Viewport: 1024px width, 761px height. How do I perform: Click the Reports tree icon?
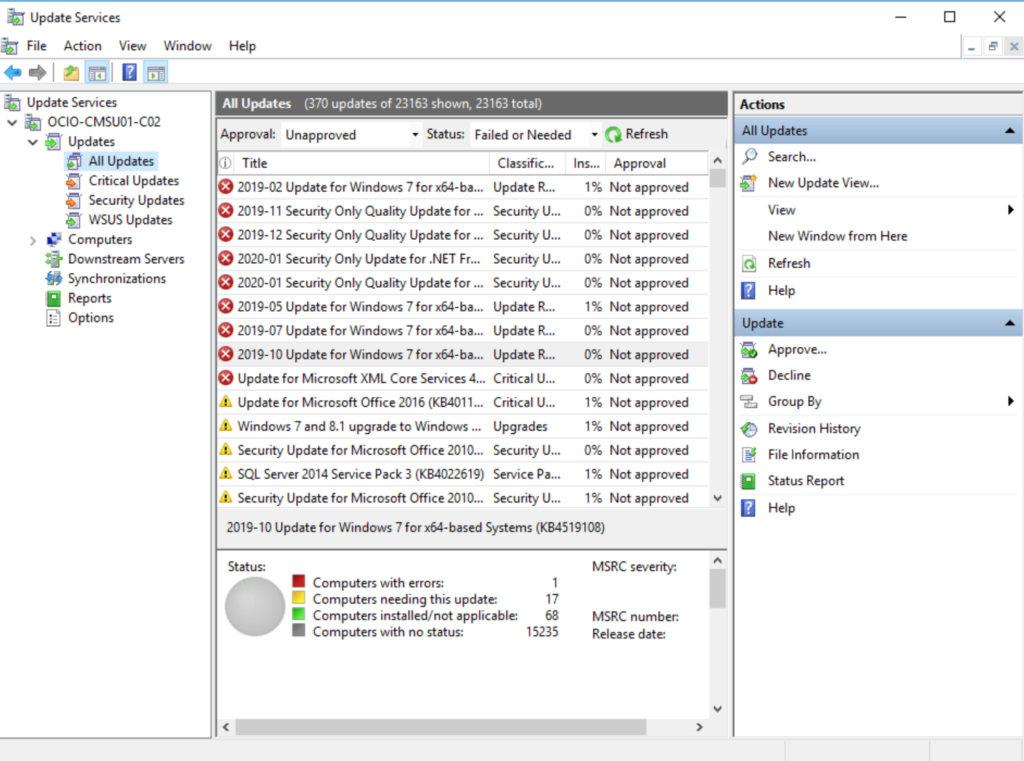coord(54,299)
